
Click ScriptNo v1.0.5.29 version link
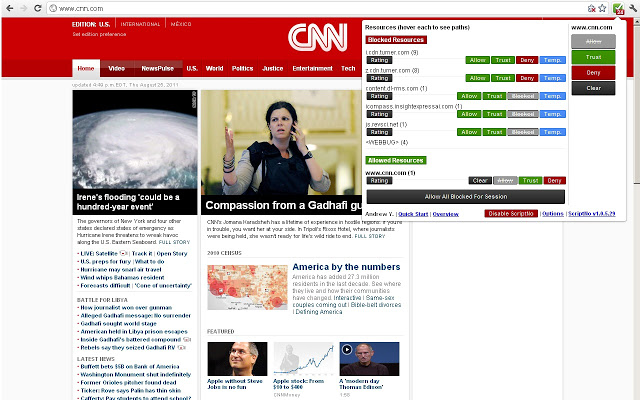tap(591, 213)
